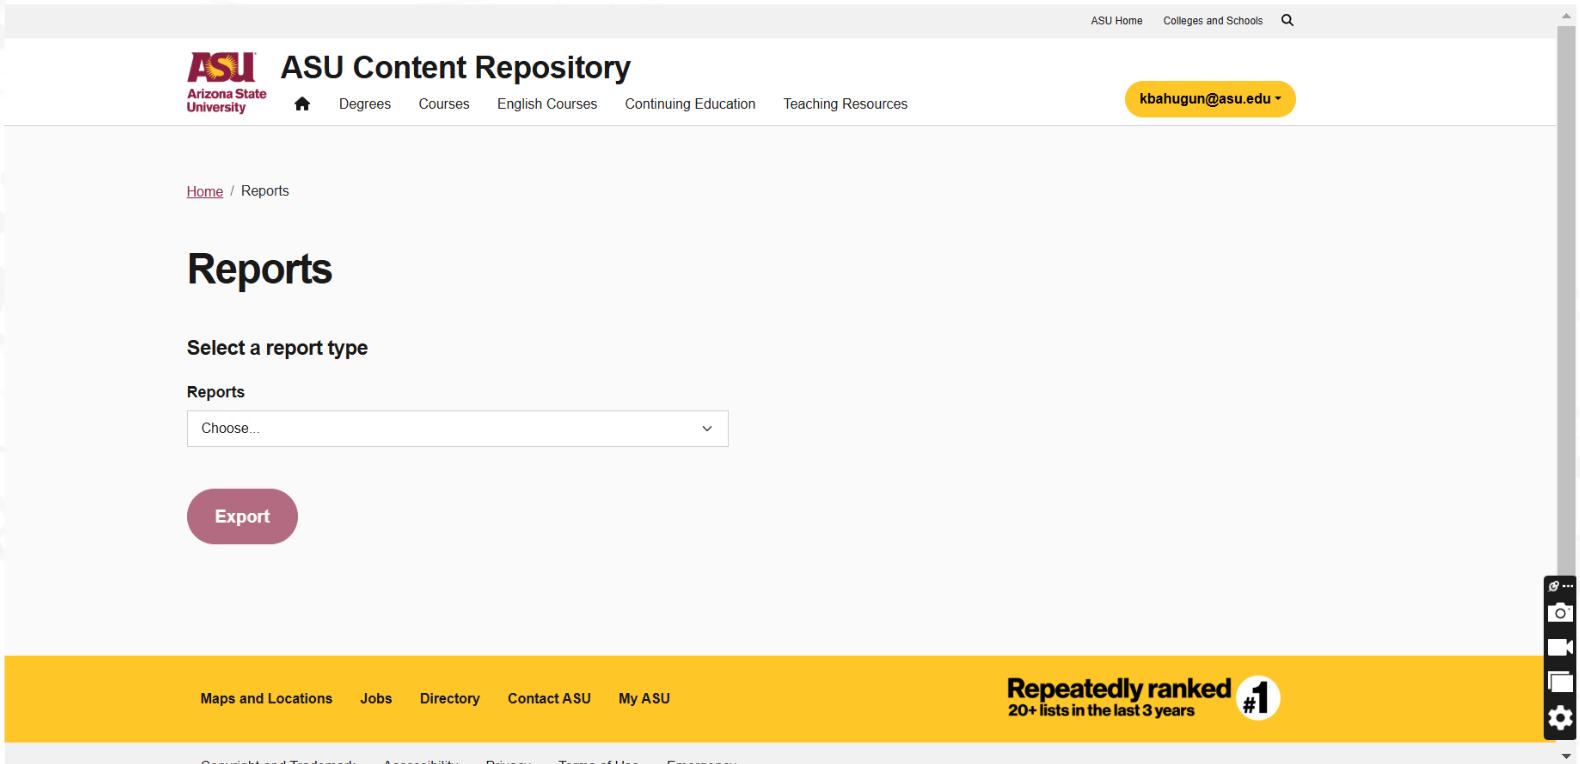The width and height of the screenshot is (1580, 764).
Task: Go to repository home via house icon
Action: click(302, 104)
